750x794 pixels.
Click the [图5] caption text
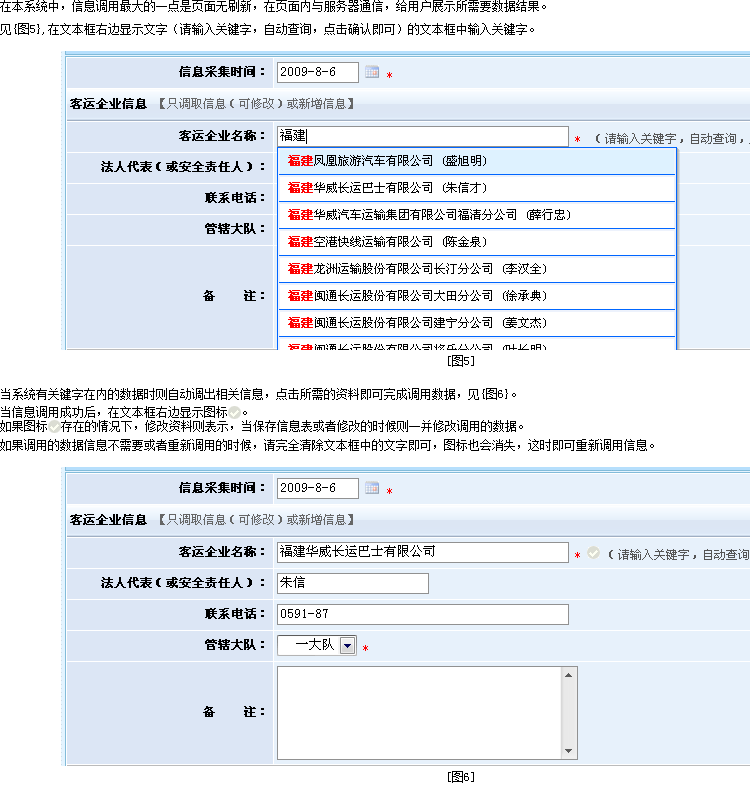(x=461, y=361)
